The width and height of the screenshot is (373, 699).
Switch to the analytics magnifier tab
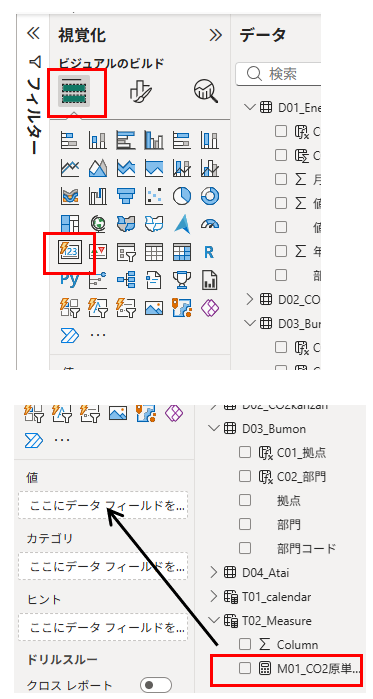coord(206,91)
